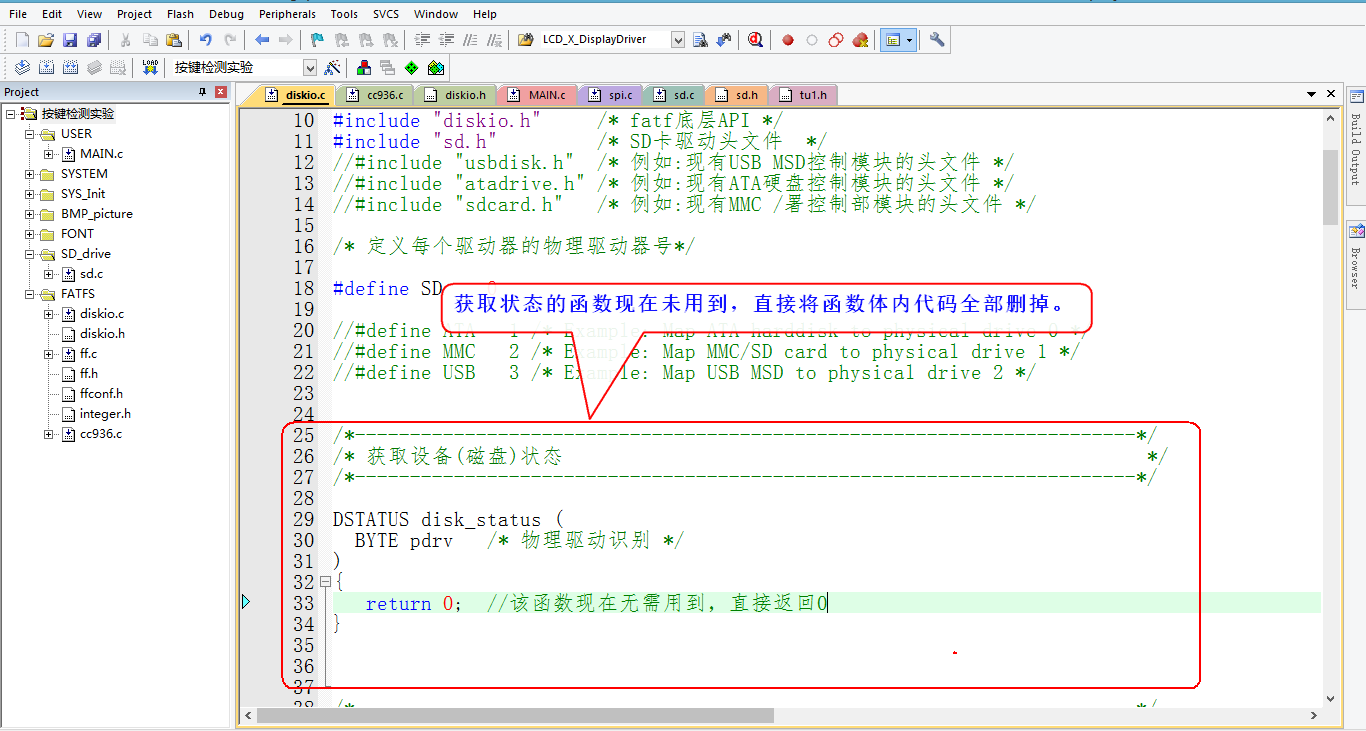The image size is (1366, 731).
Task: Open Options for Target magic wand icon
Action: click(332, 67)
